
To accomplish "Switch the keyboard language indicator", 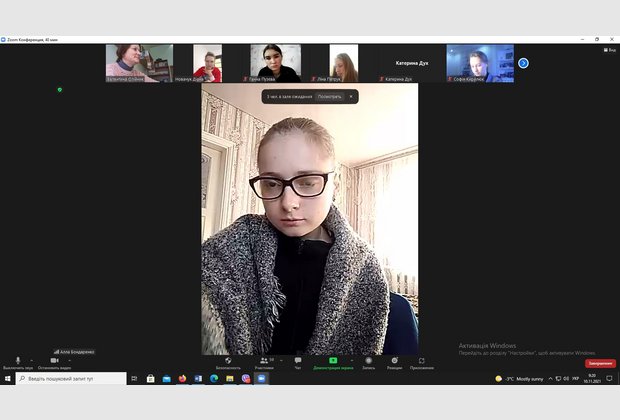I will pyautogui.click(x=575, y=379).
